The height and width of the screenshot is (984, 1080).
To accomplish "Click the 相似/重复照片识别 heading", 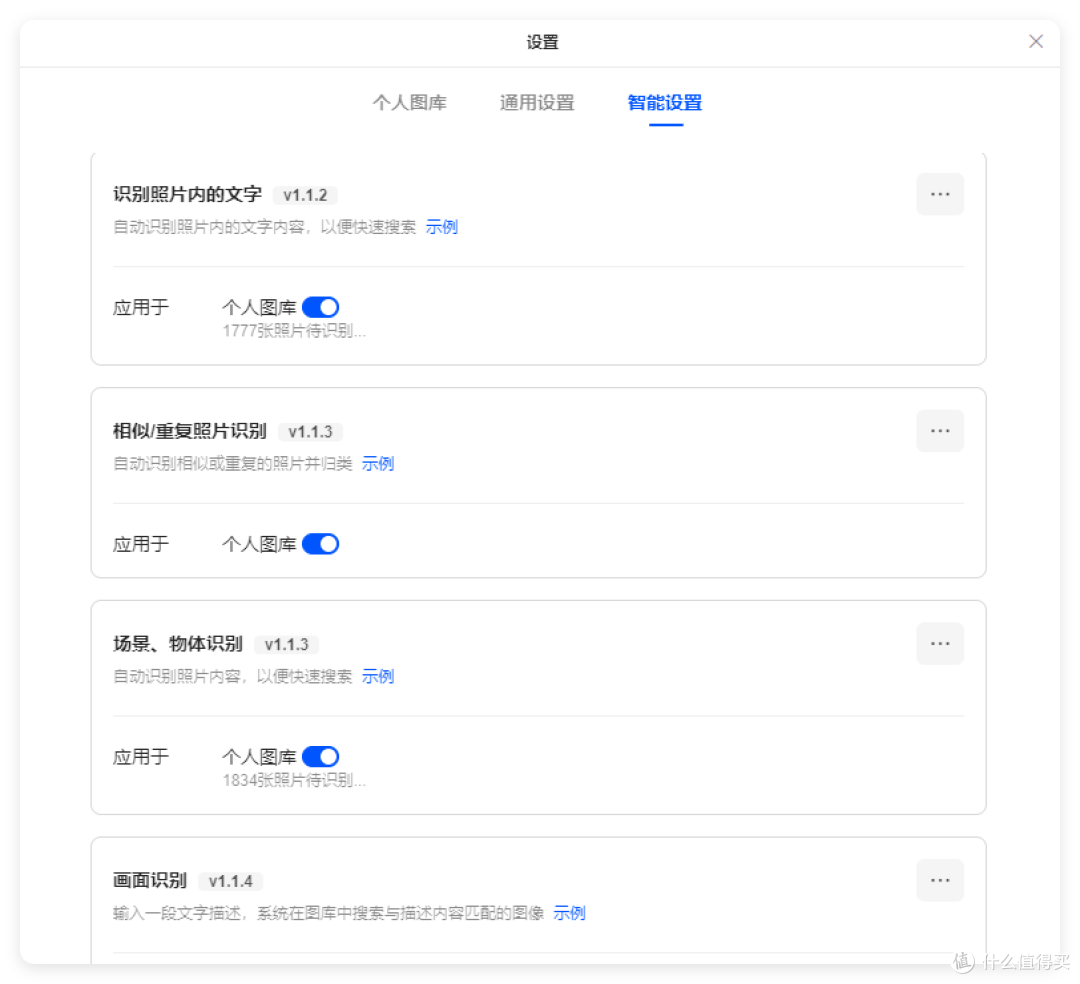I will tap(189, 431).
